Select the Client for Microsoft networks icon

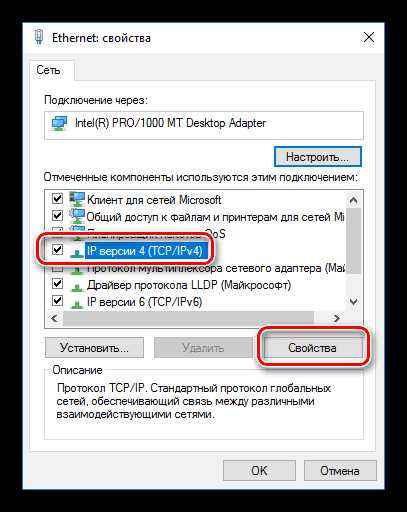click(77, 200)
